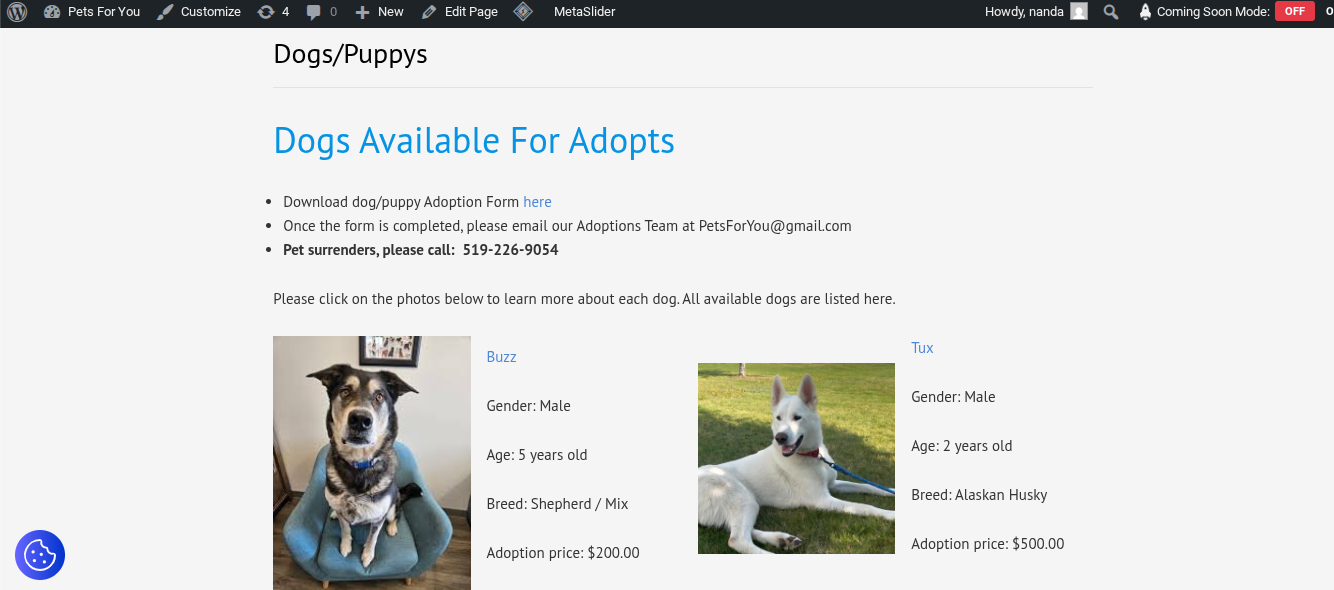Viewport: 1334px width, 590px height.
Task: Click the photo of Buzz
Action: pos(372,463)
